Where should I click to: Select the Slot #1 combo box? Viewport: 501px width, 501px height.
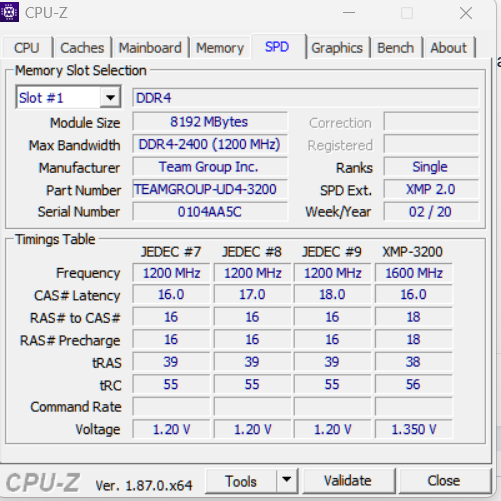tap(68, 98)
